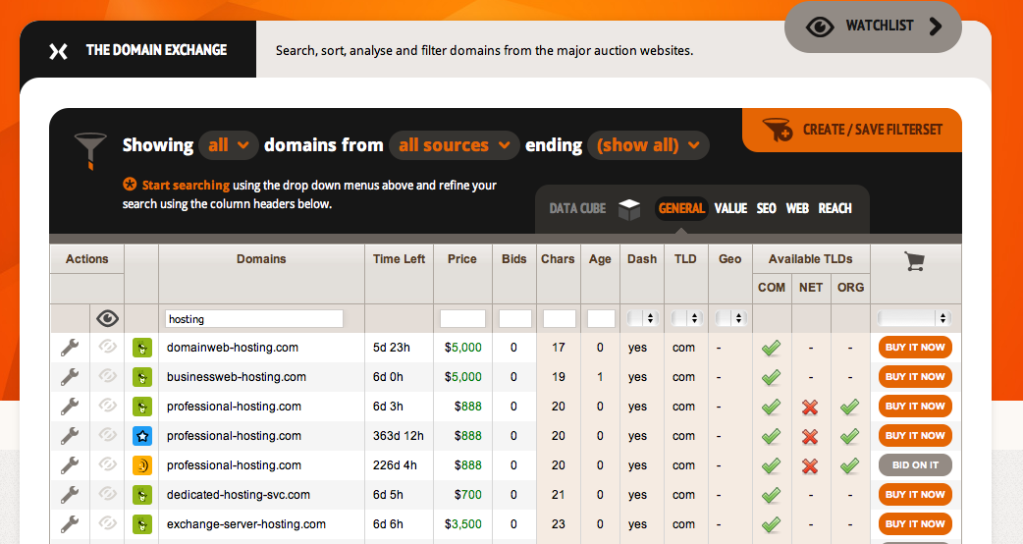Toggle watchlist eye for businessweb-hosting.com
The image size is (1023, 544).
pos(107,376)
